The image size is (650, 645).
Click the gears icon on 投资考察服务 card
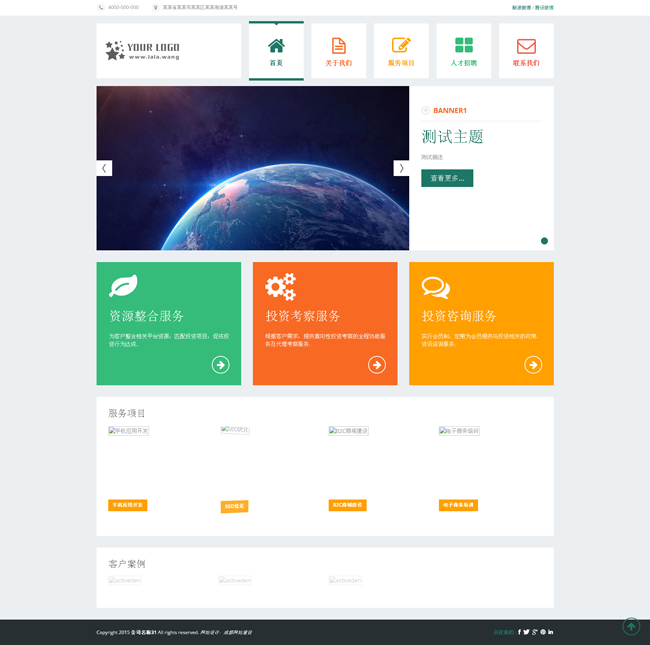point(281,286)
